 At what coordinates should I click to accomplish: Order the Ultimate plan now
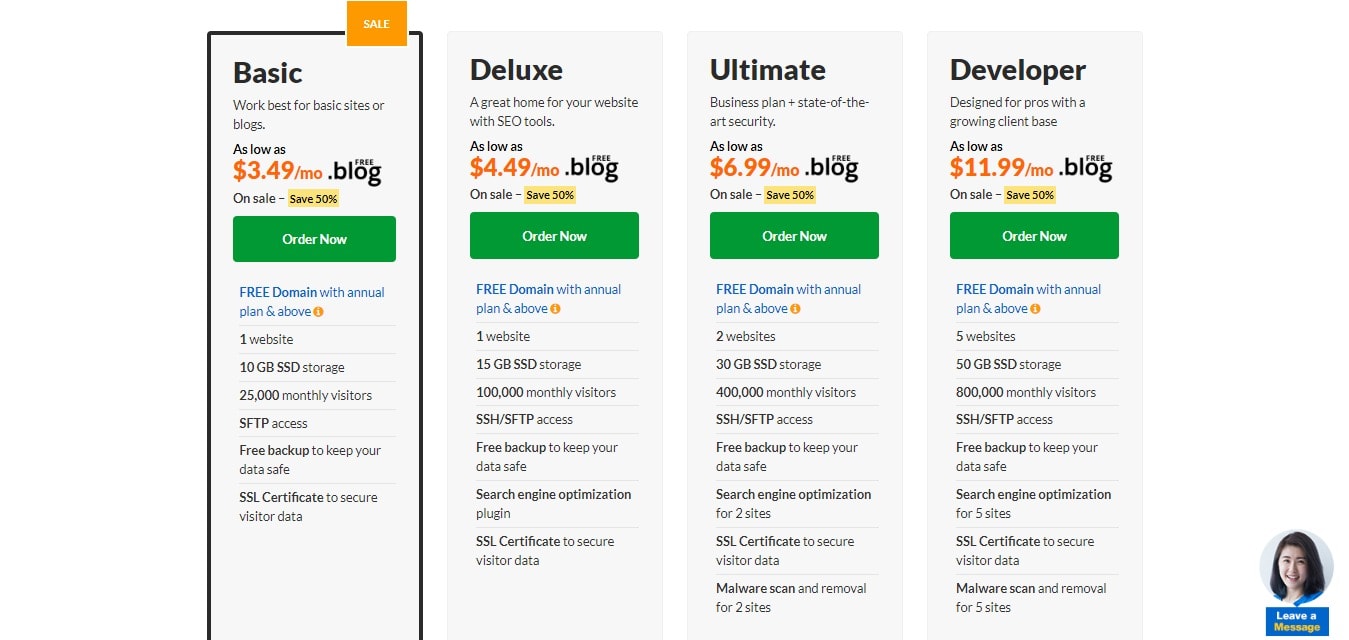point(794,236)
